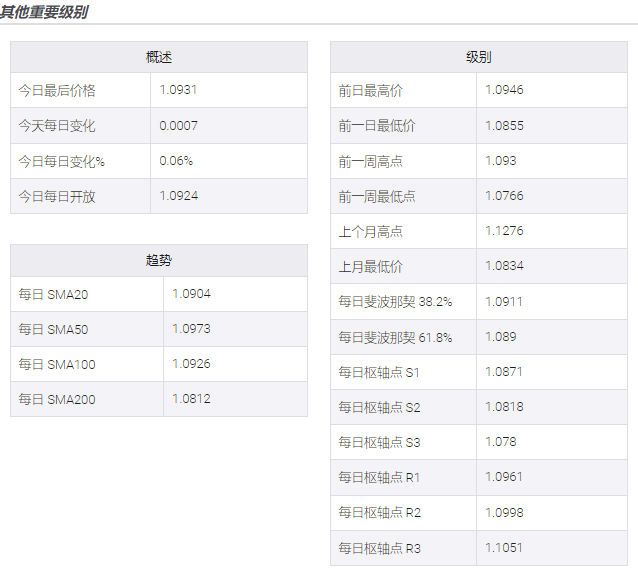Viewport: 638px width, 571px height.
Task: Click the 每日 SMA20 row label
Action: (53, 295)
